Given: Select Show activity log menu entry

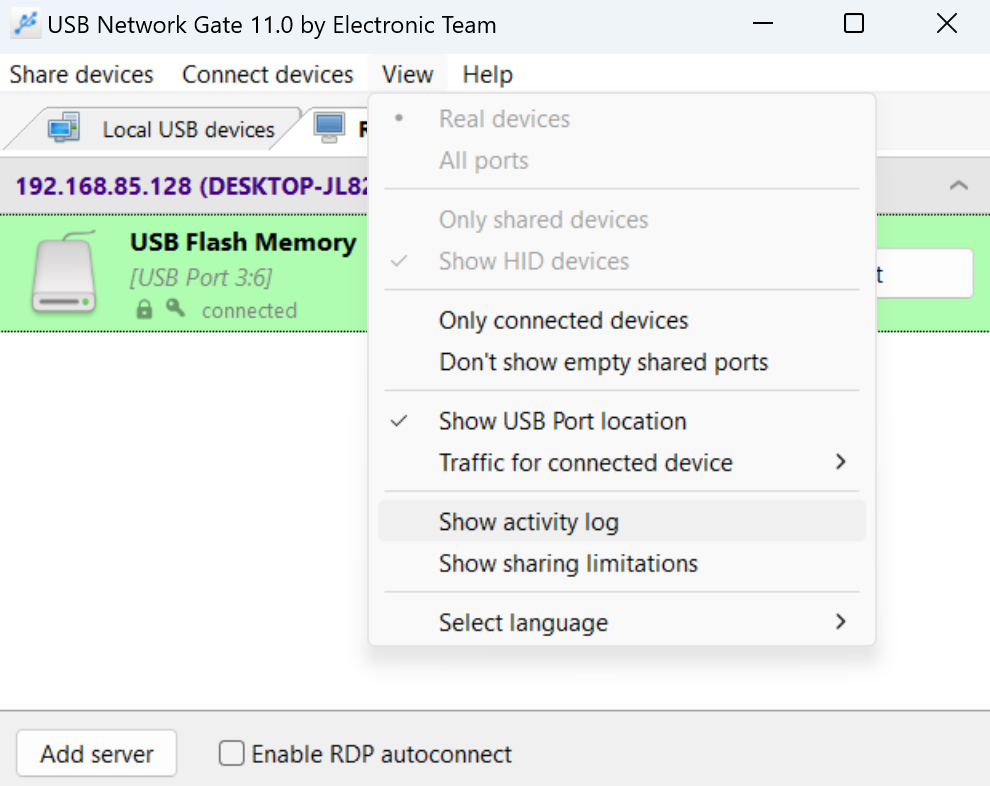Looking at the screenshot, I should point(528,522).
